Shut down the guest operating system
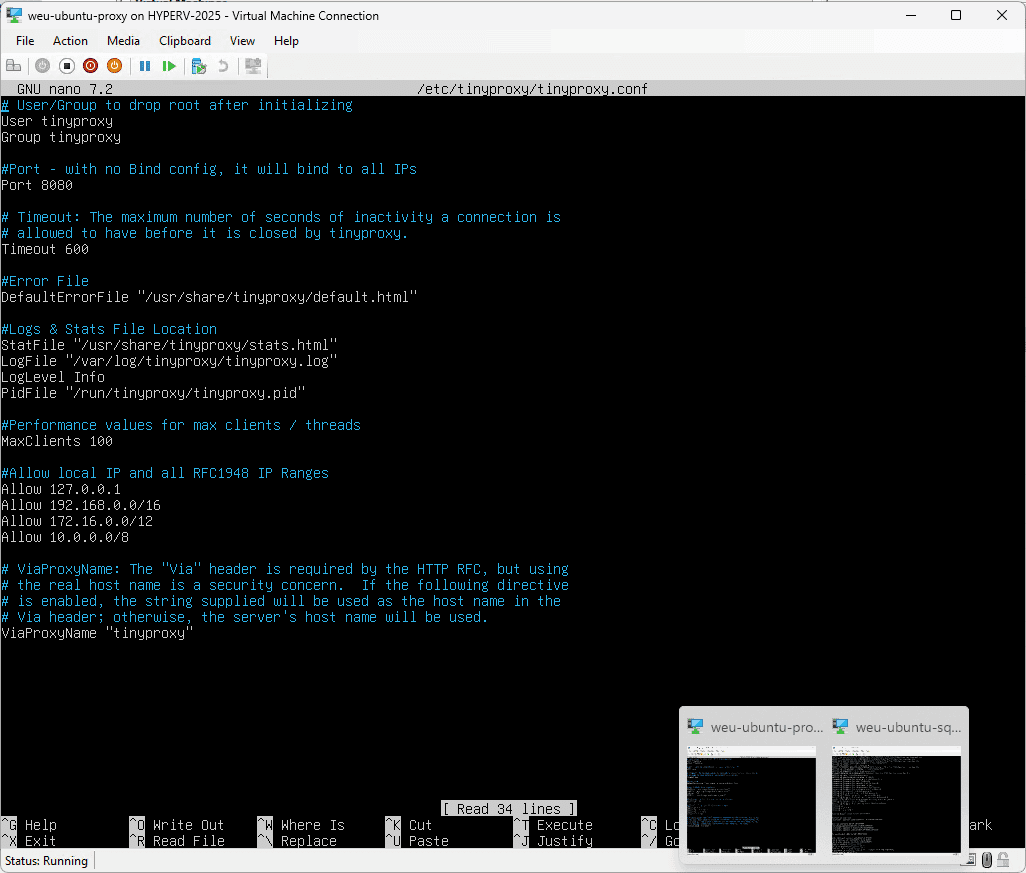The width and height of the screenshot is (1026, 873). [x=90, y=65]
